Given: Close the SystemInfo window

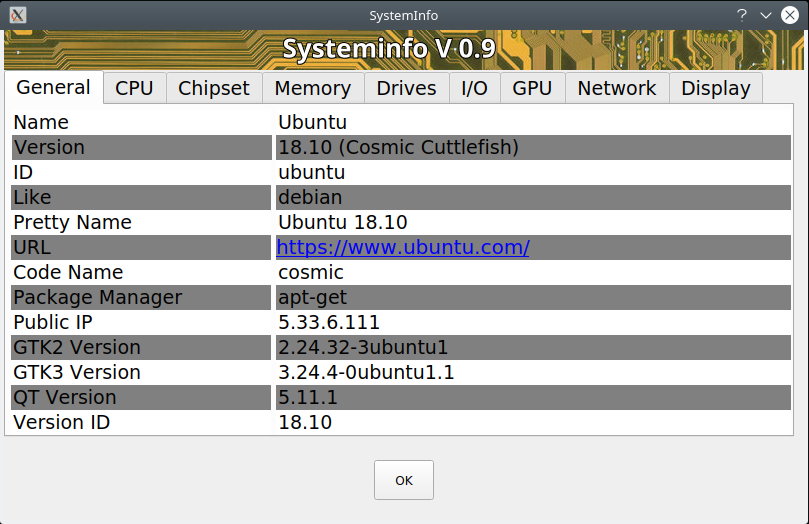Looking at the screenshot, I should click(790, 15).
